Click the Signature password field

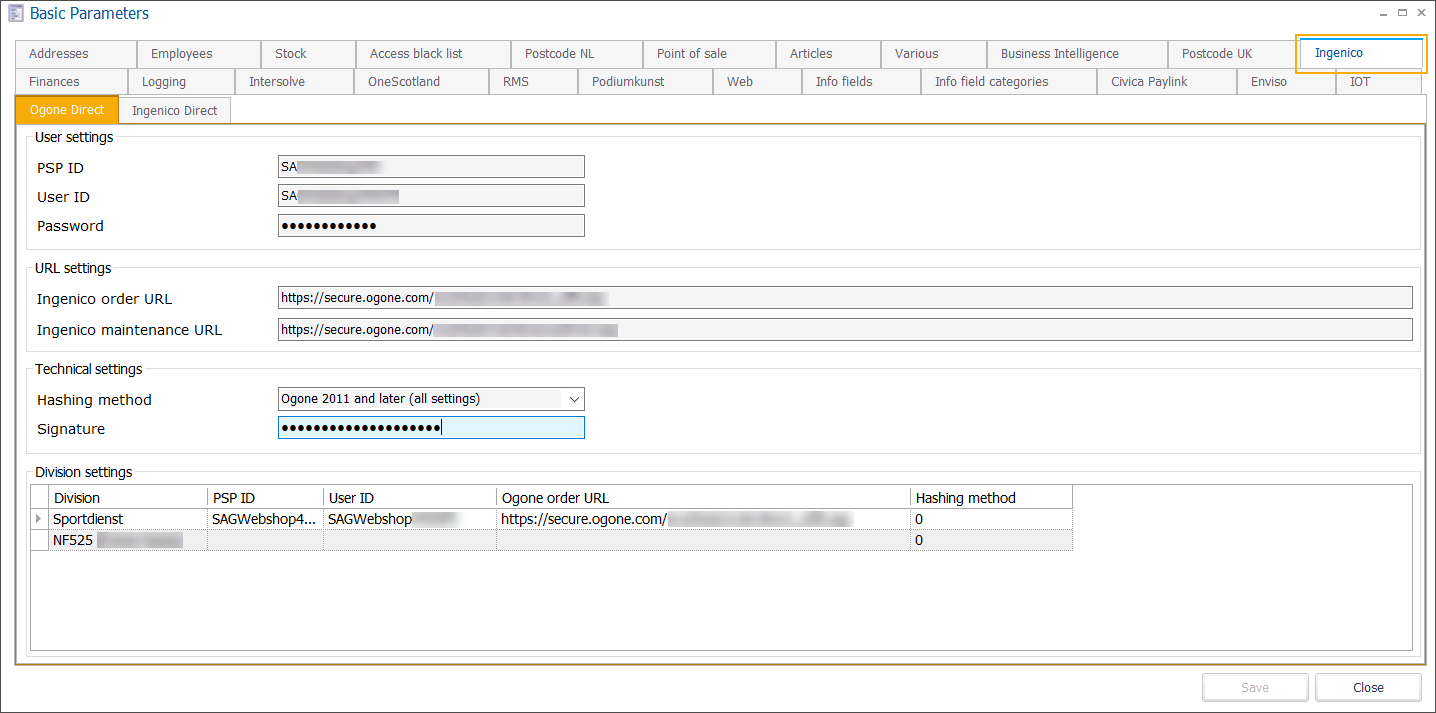click(x=431, y=427)
